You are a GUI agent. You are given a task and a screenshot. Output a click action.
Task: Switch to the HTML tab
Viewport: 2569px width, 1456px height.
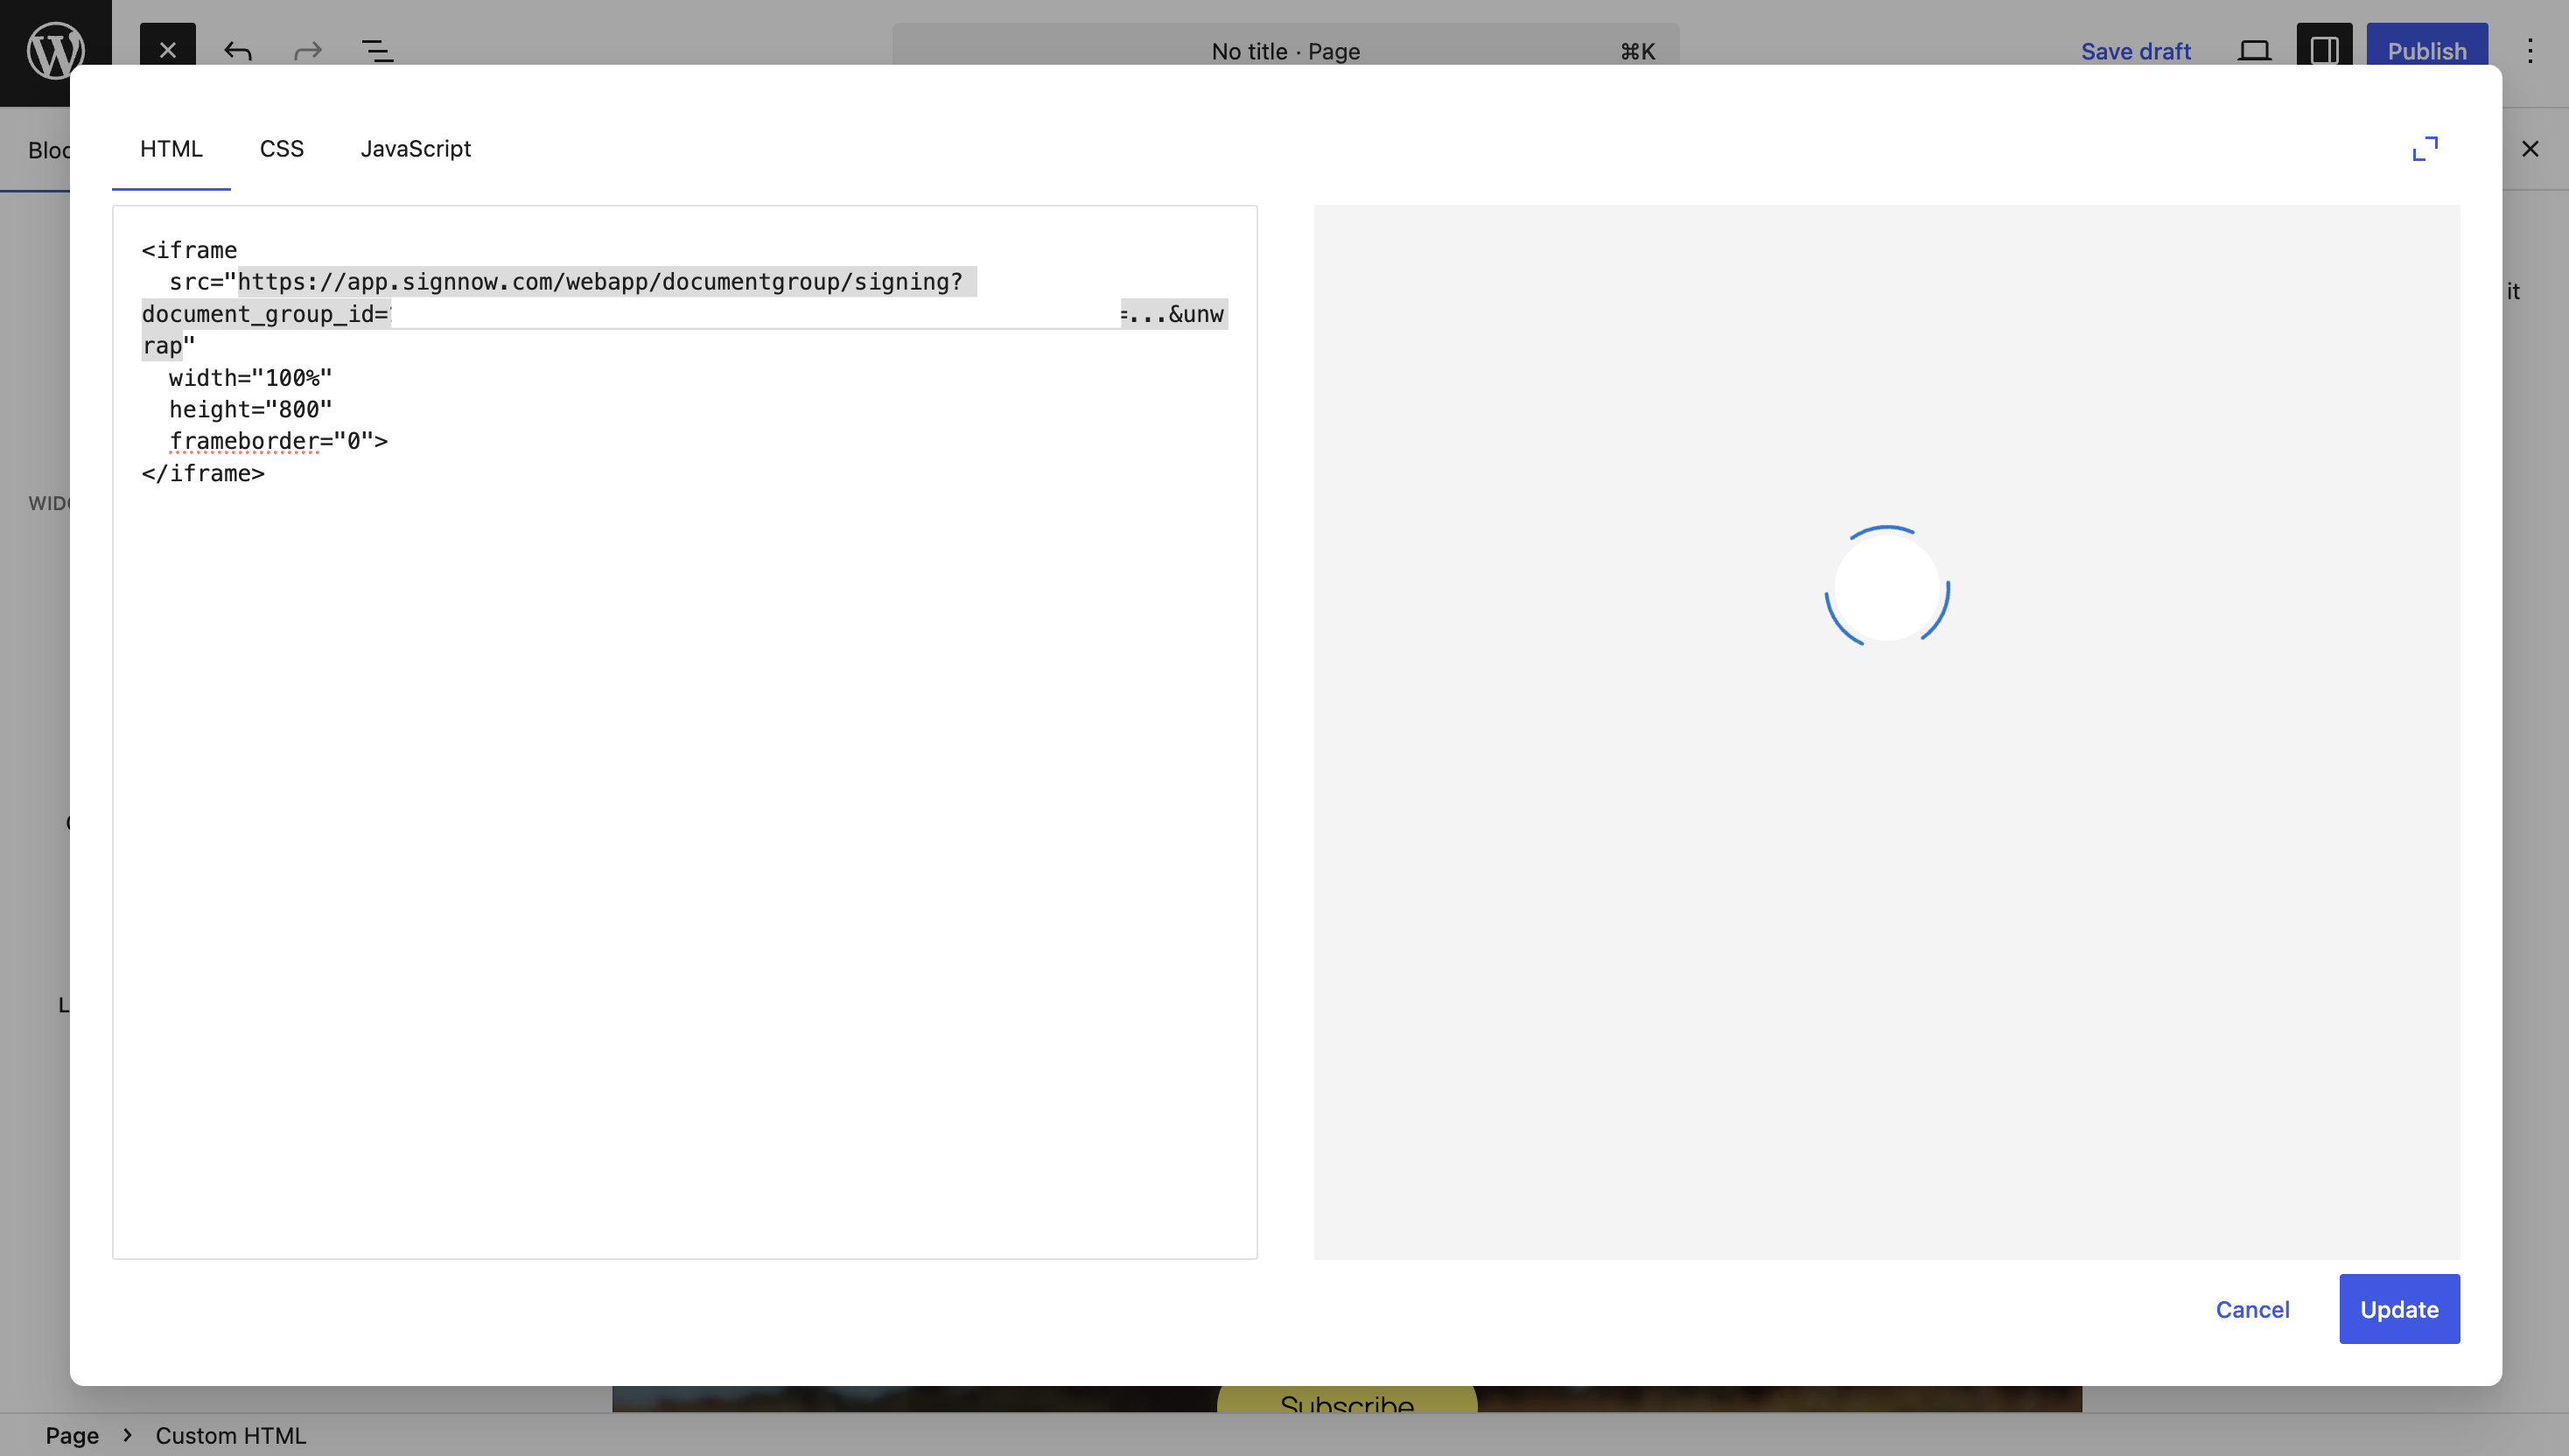pyautogui.click(x=171, y=149)
